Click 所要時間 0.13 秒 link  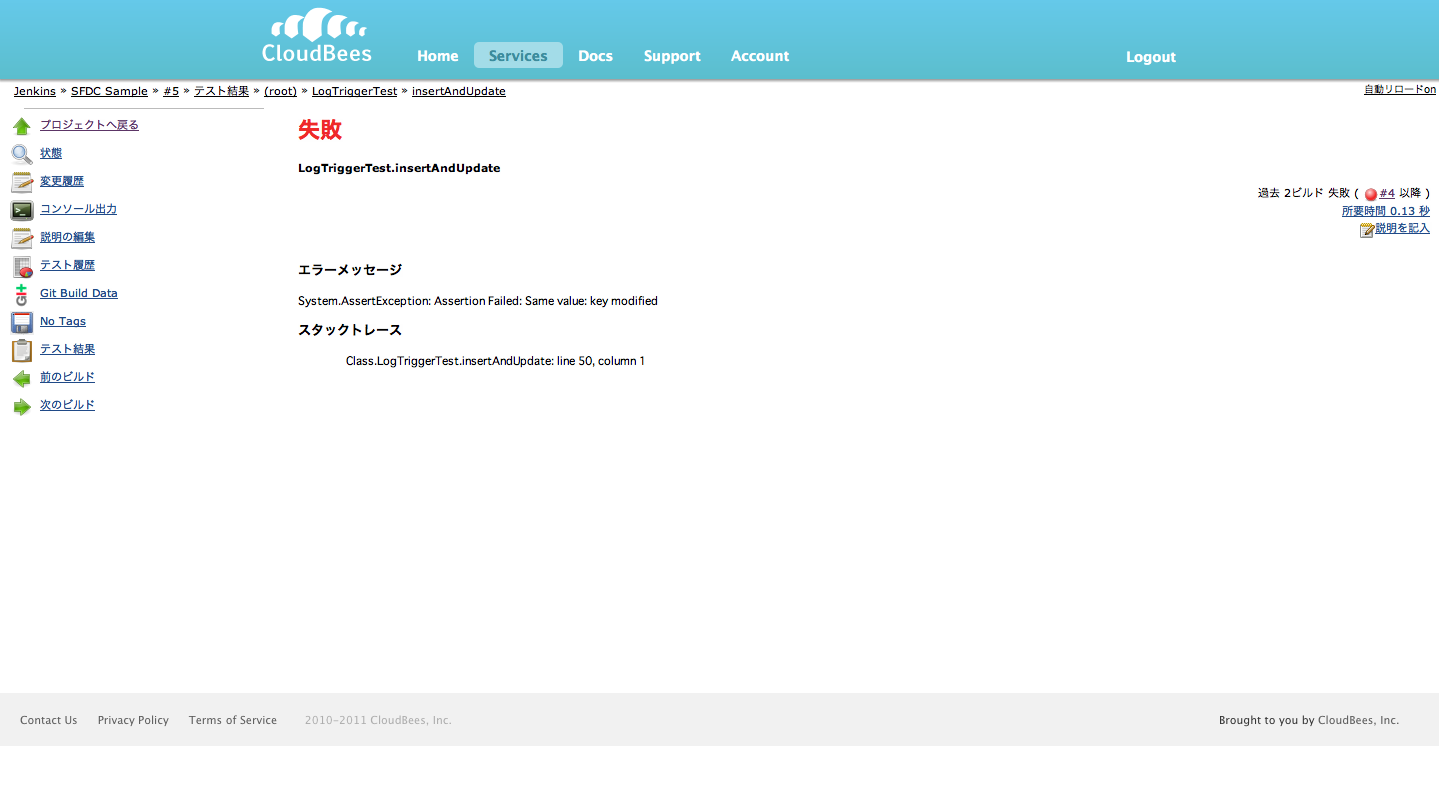coord(1386,211)
